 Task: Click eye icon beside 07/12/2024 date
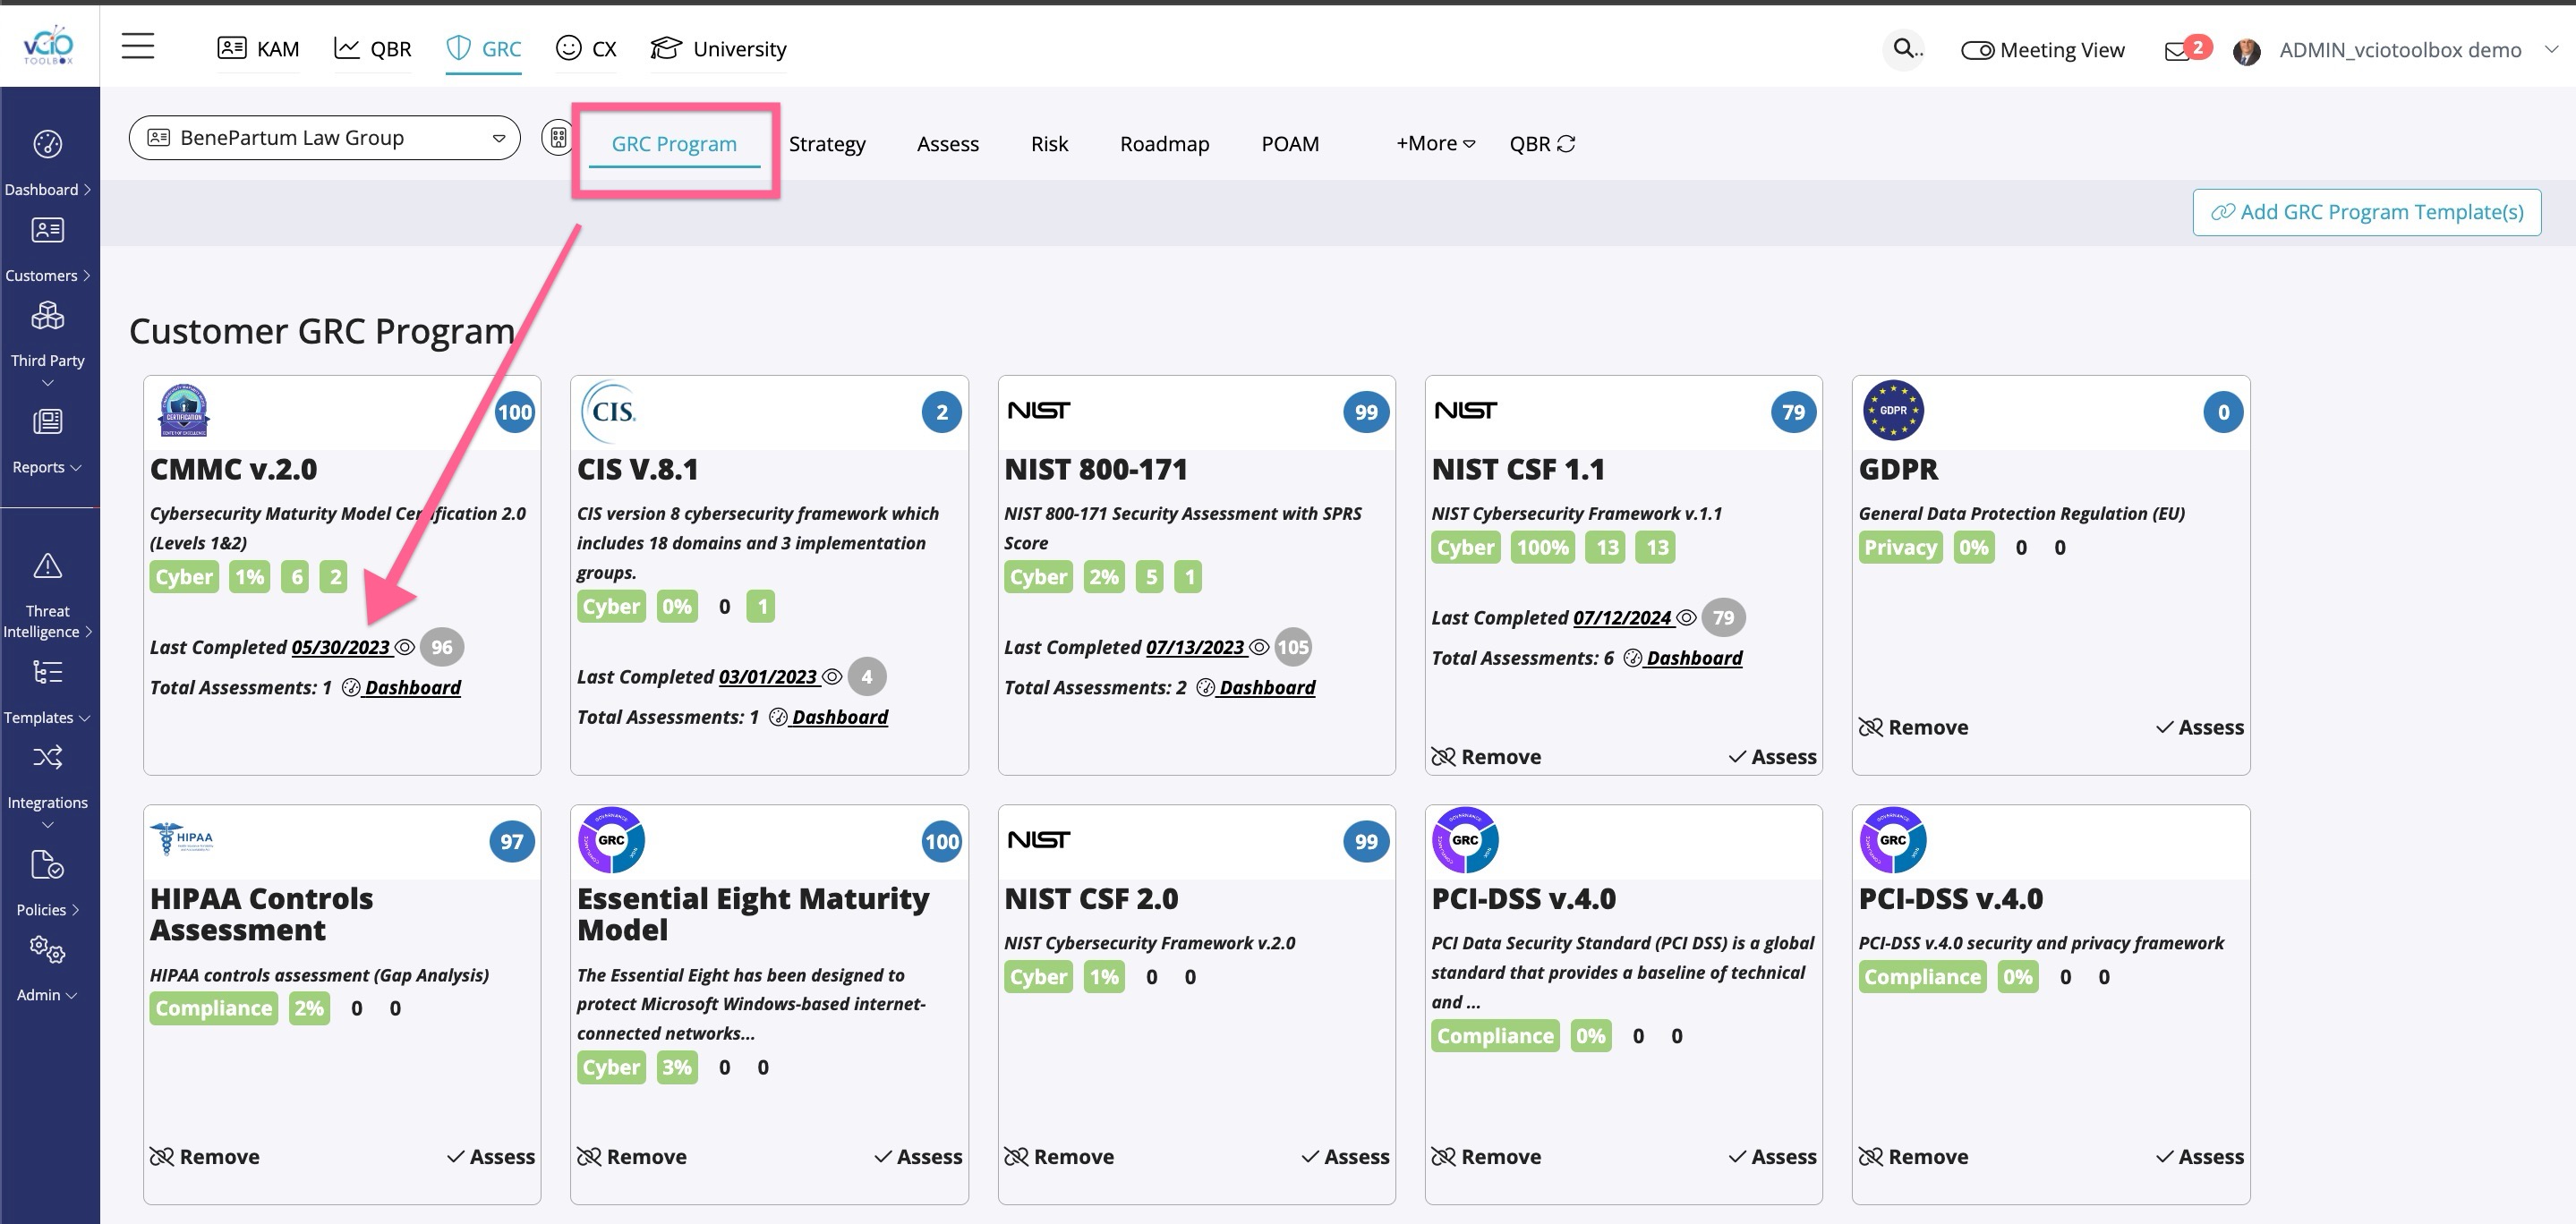(1686, 618)
